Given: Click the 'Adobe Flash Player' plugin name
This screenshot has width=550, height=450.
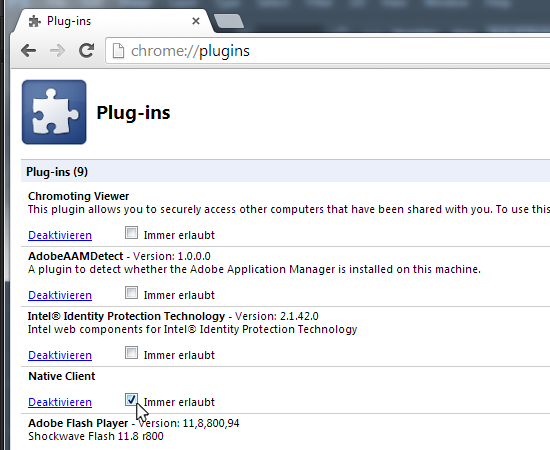Looking at the screenshot, I should [78, 423].
